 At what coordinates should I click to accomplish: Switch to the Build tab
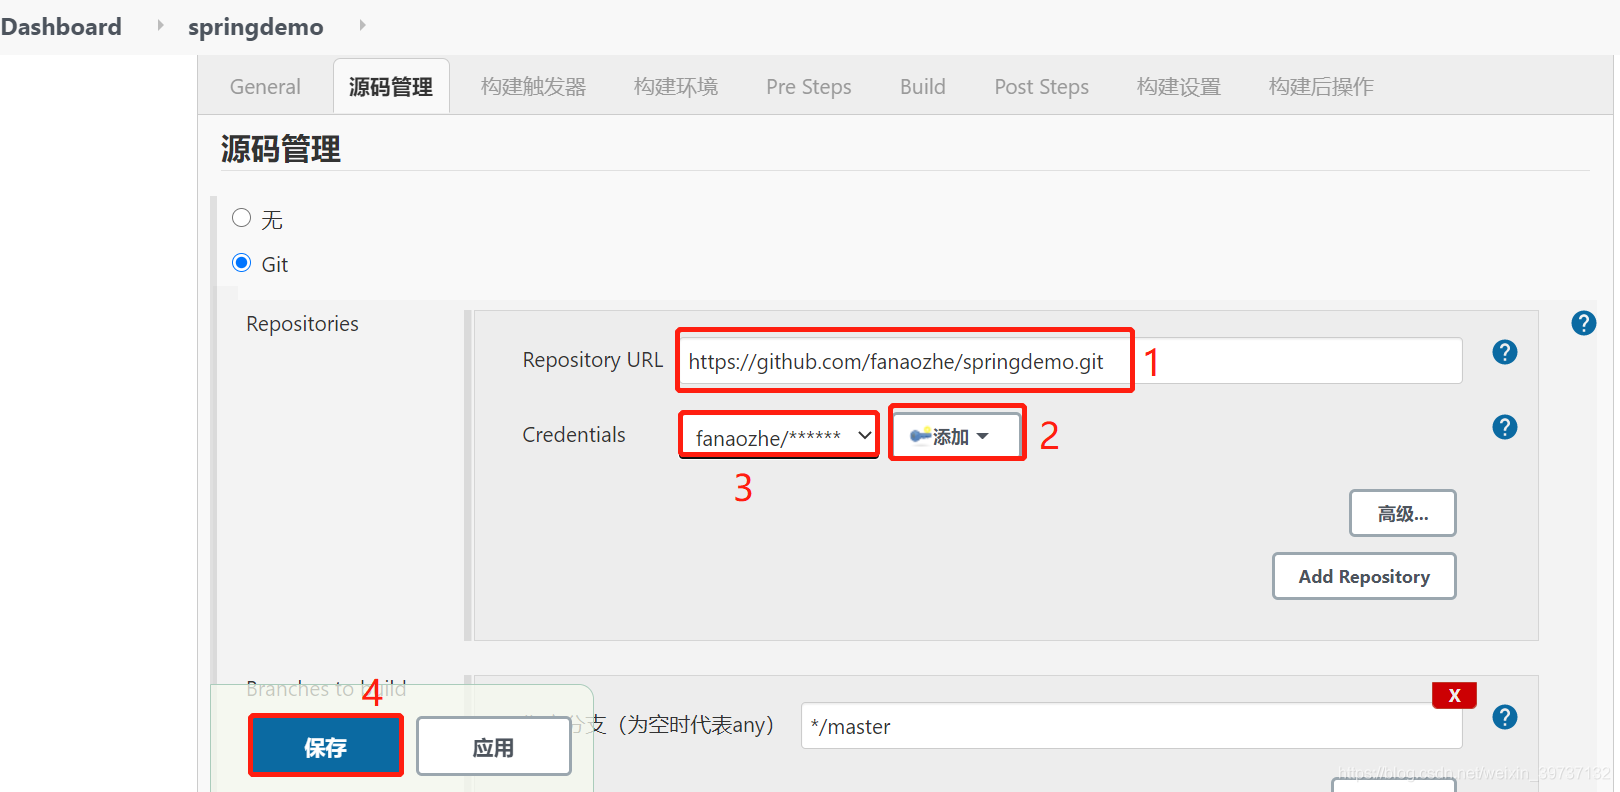point(922,87)
